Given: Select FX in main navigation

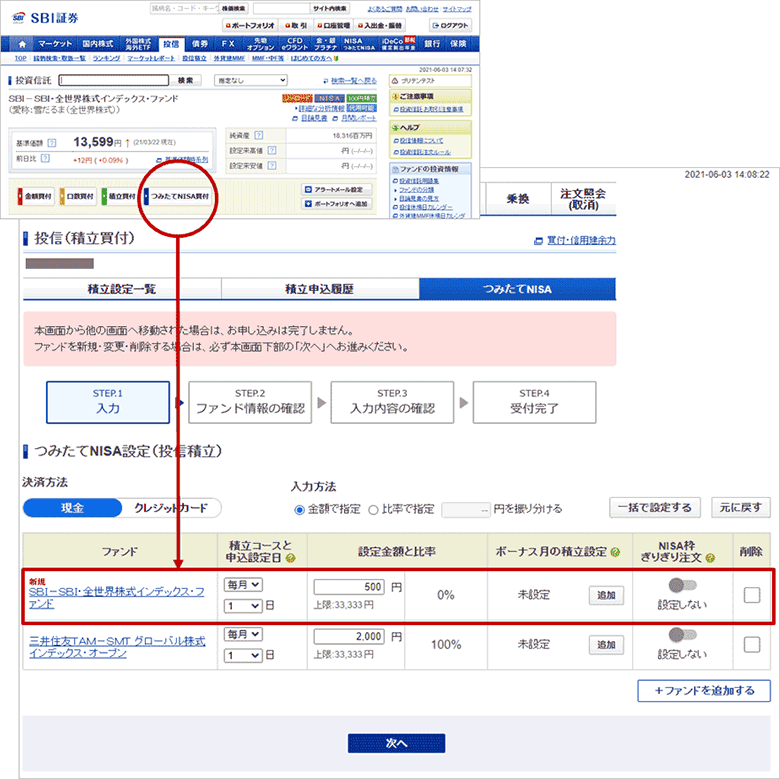Looking at the screenshot, I should (228, 44).
